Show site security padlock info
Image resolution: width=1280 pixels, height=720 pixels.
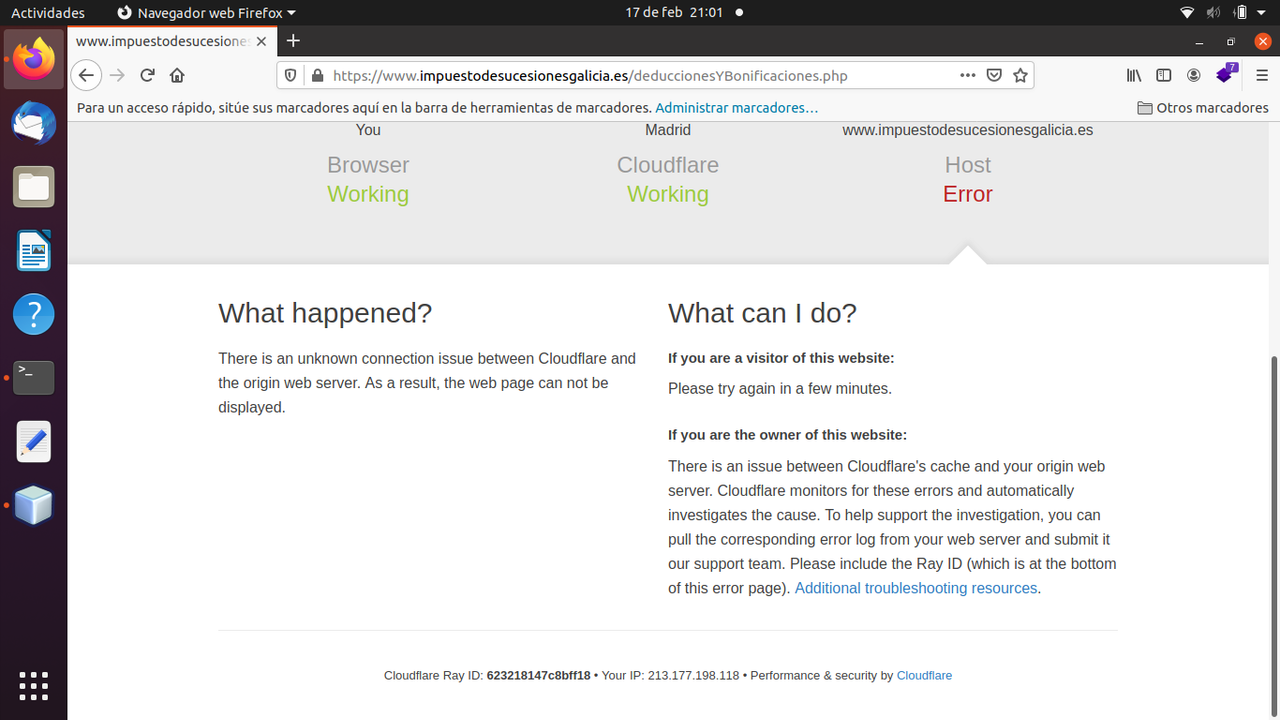318,75
